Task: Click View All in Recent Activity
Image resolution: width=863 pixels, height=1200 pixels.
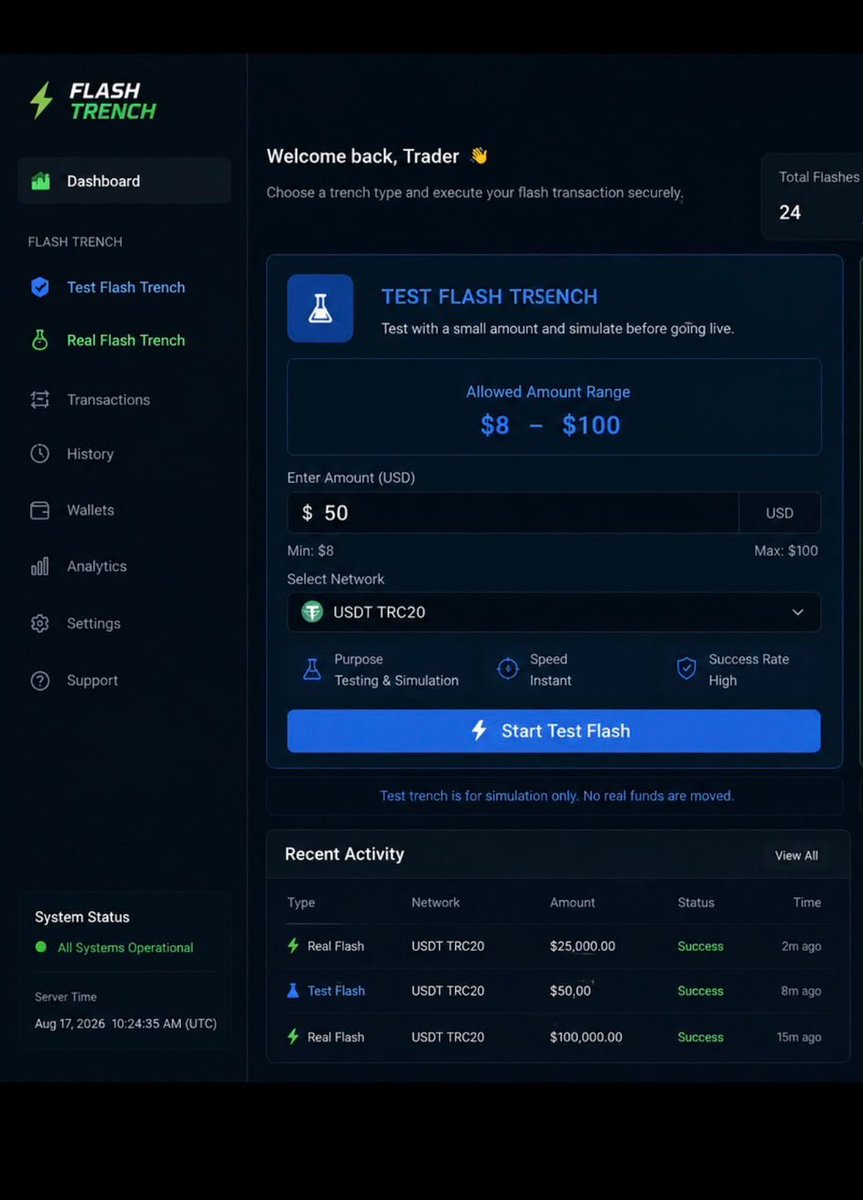Action: 796,856
